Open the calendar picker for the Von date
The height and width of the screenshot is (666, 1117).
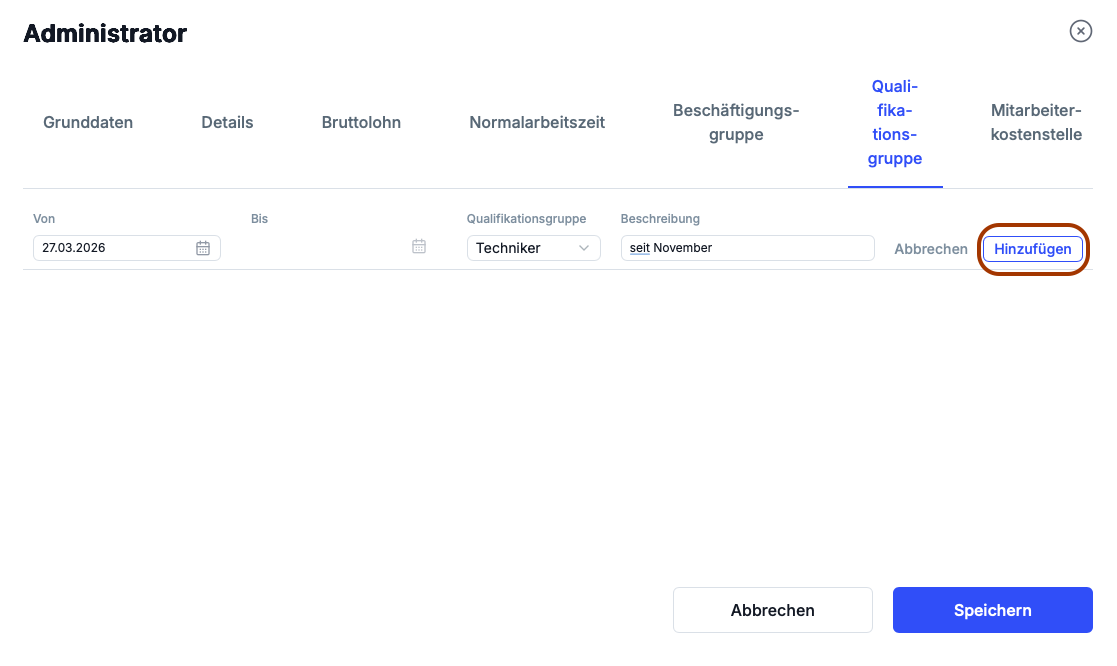(x=203, y=248)
